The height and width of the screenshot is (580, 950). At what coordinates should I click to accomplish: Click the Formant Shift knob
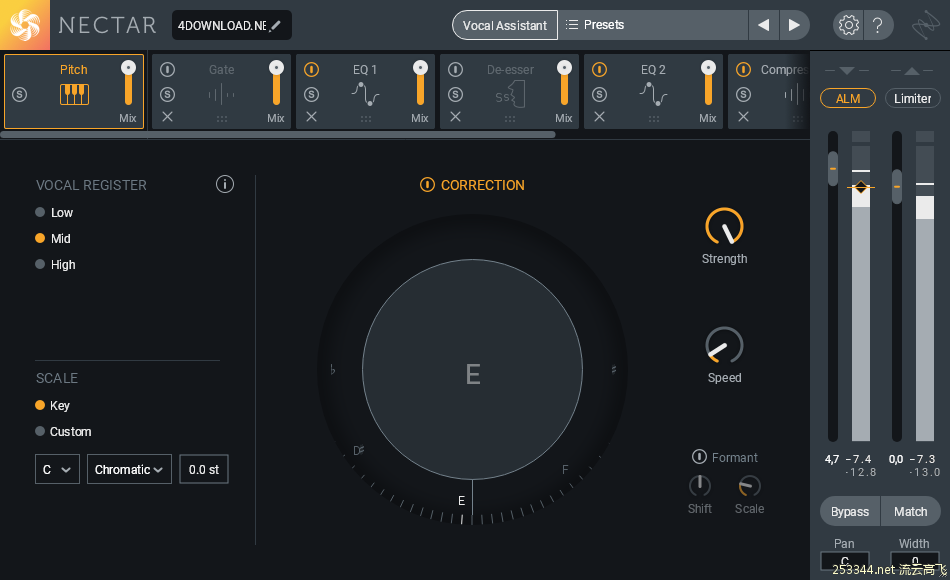pyautogui.click(x=700, y=485)
